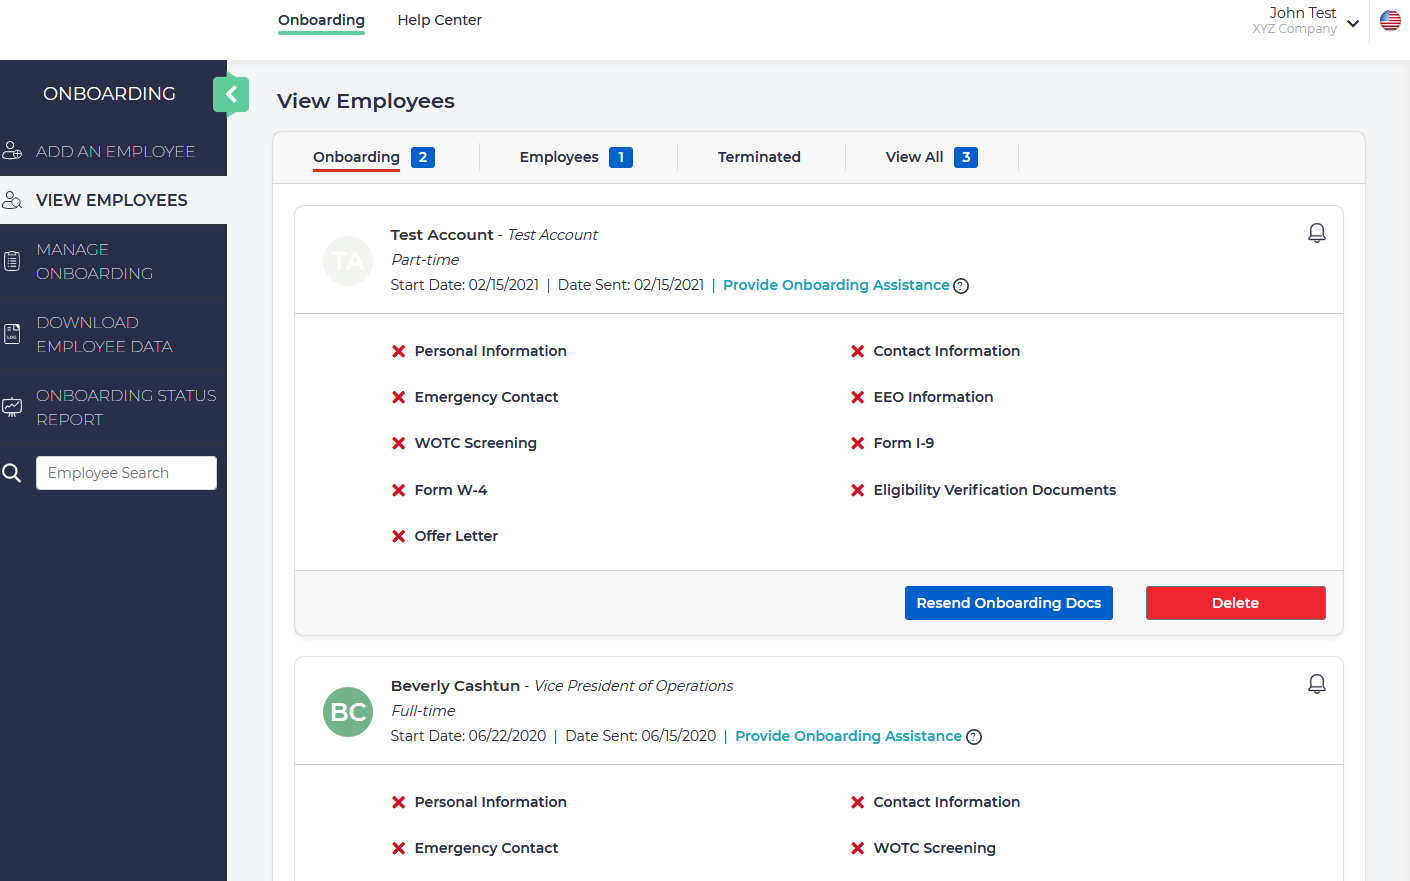Click the bell icon for Test Account
Viewport: 1410px width, 881px height.
[x=1316, y=233]
